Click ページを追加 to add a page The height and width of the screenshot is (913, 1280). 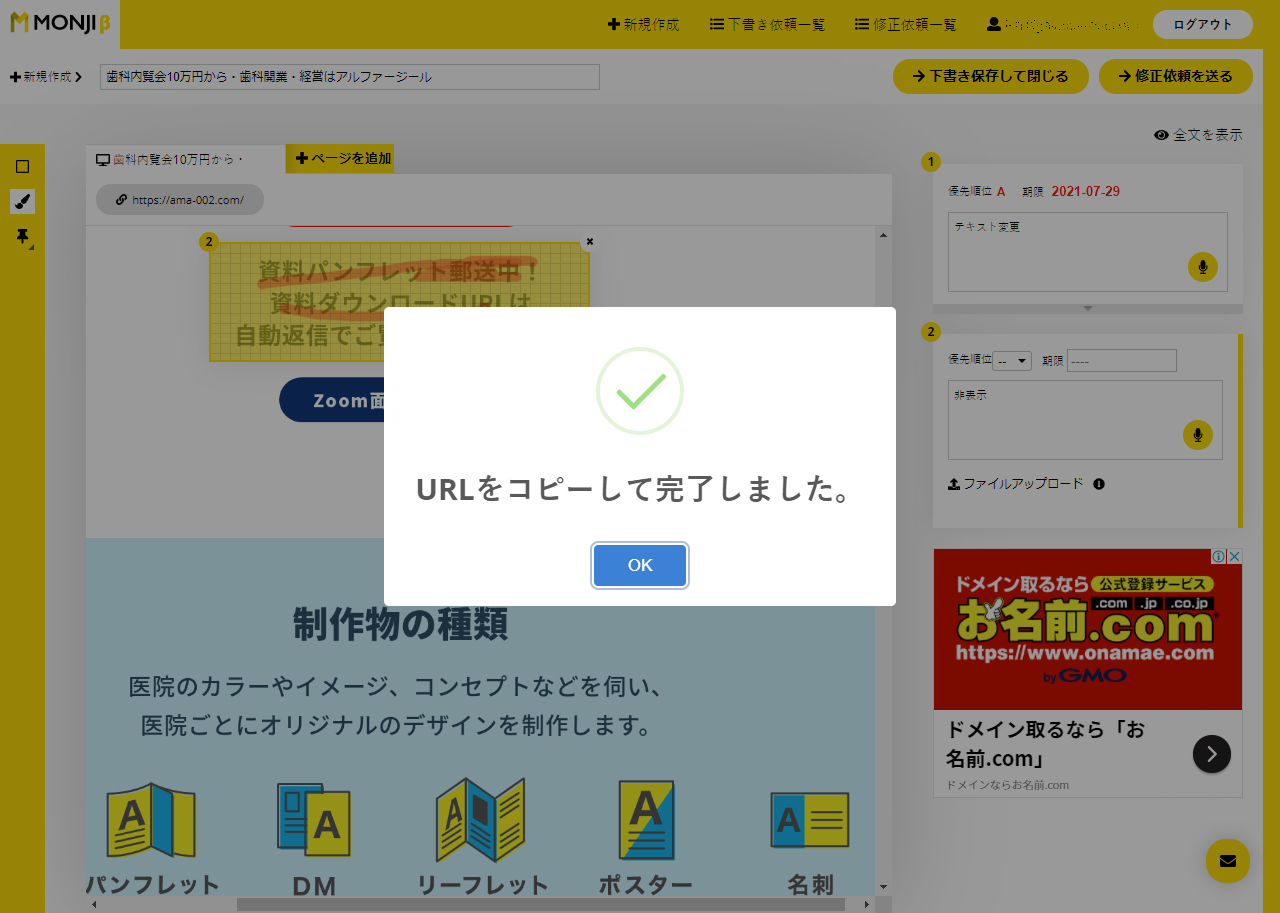coord(340,158)
